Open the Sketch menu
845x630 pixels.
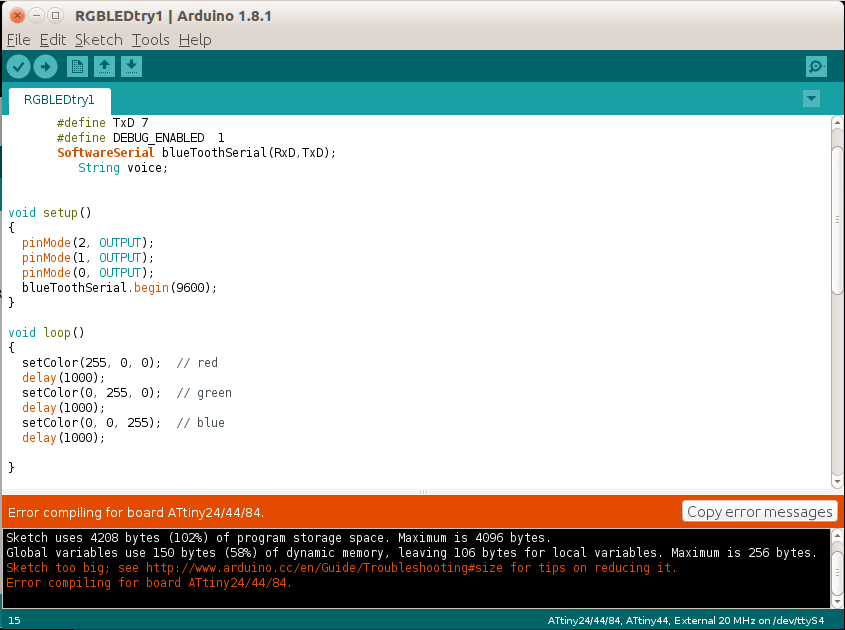pyautogui.click(x=99, y=40)
